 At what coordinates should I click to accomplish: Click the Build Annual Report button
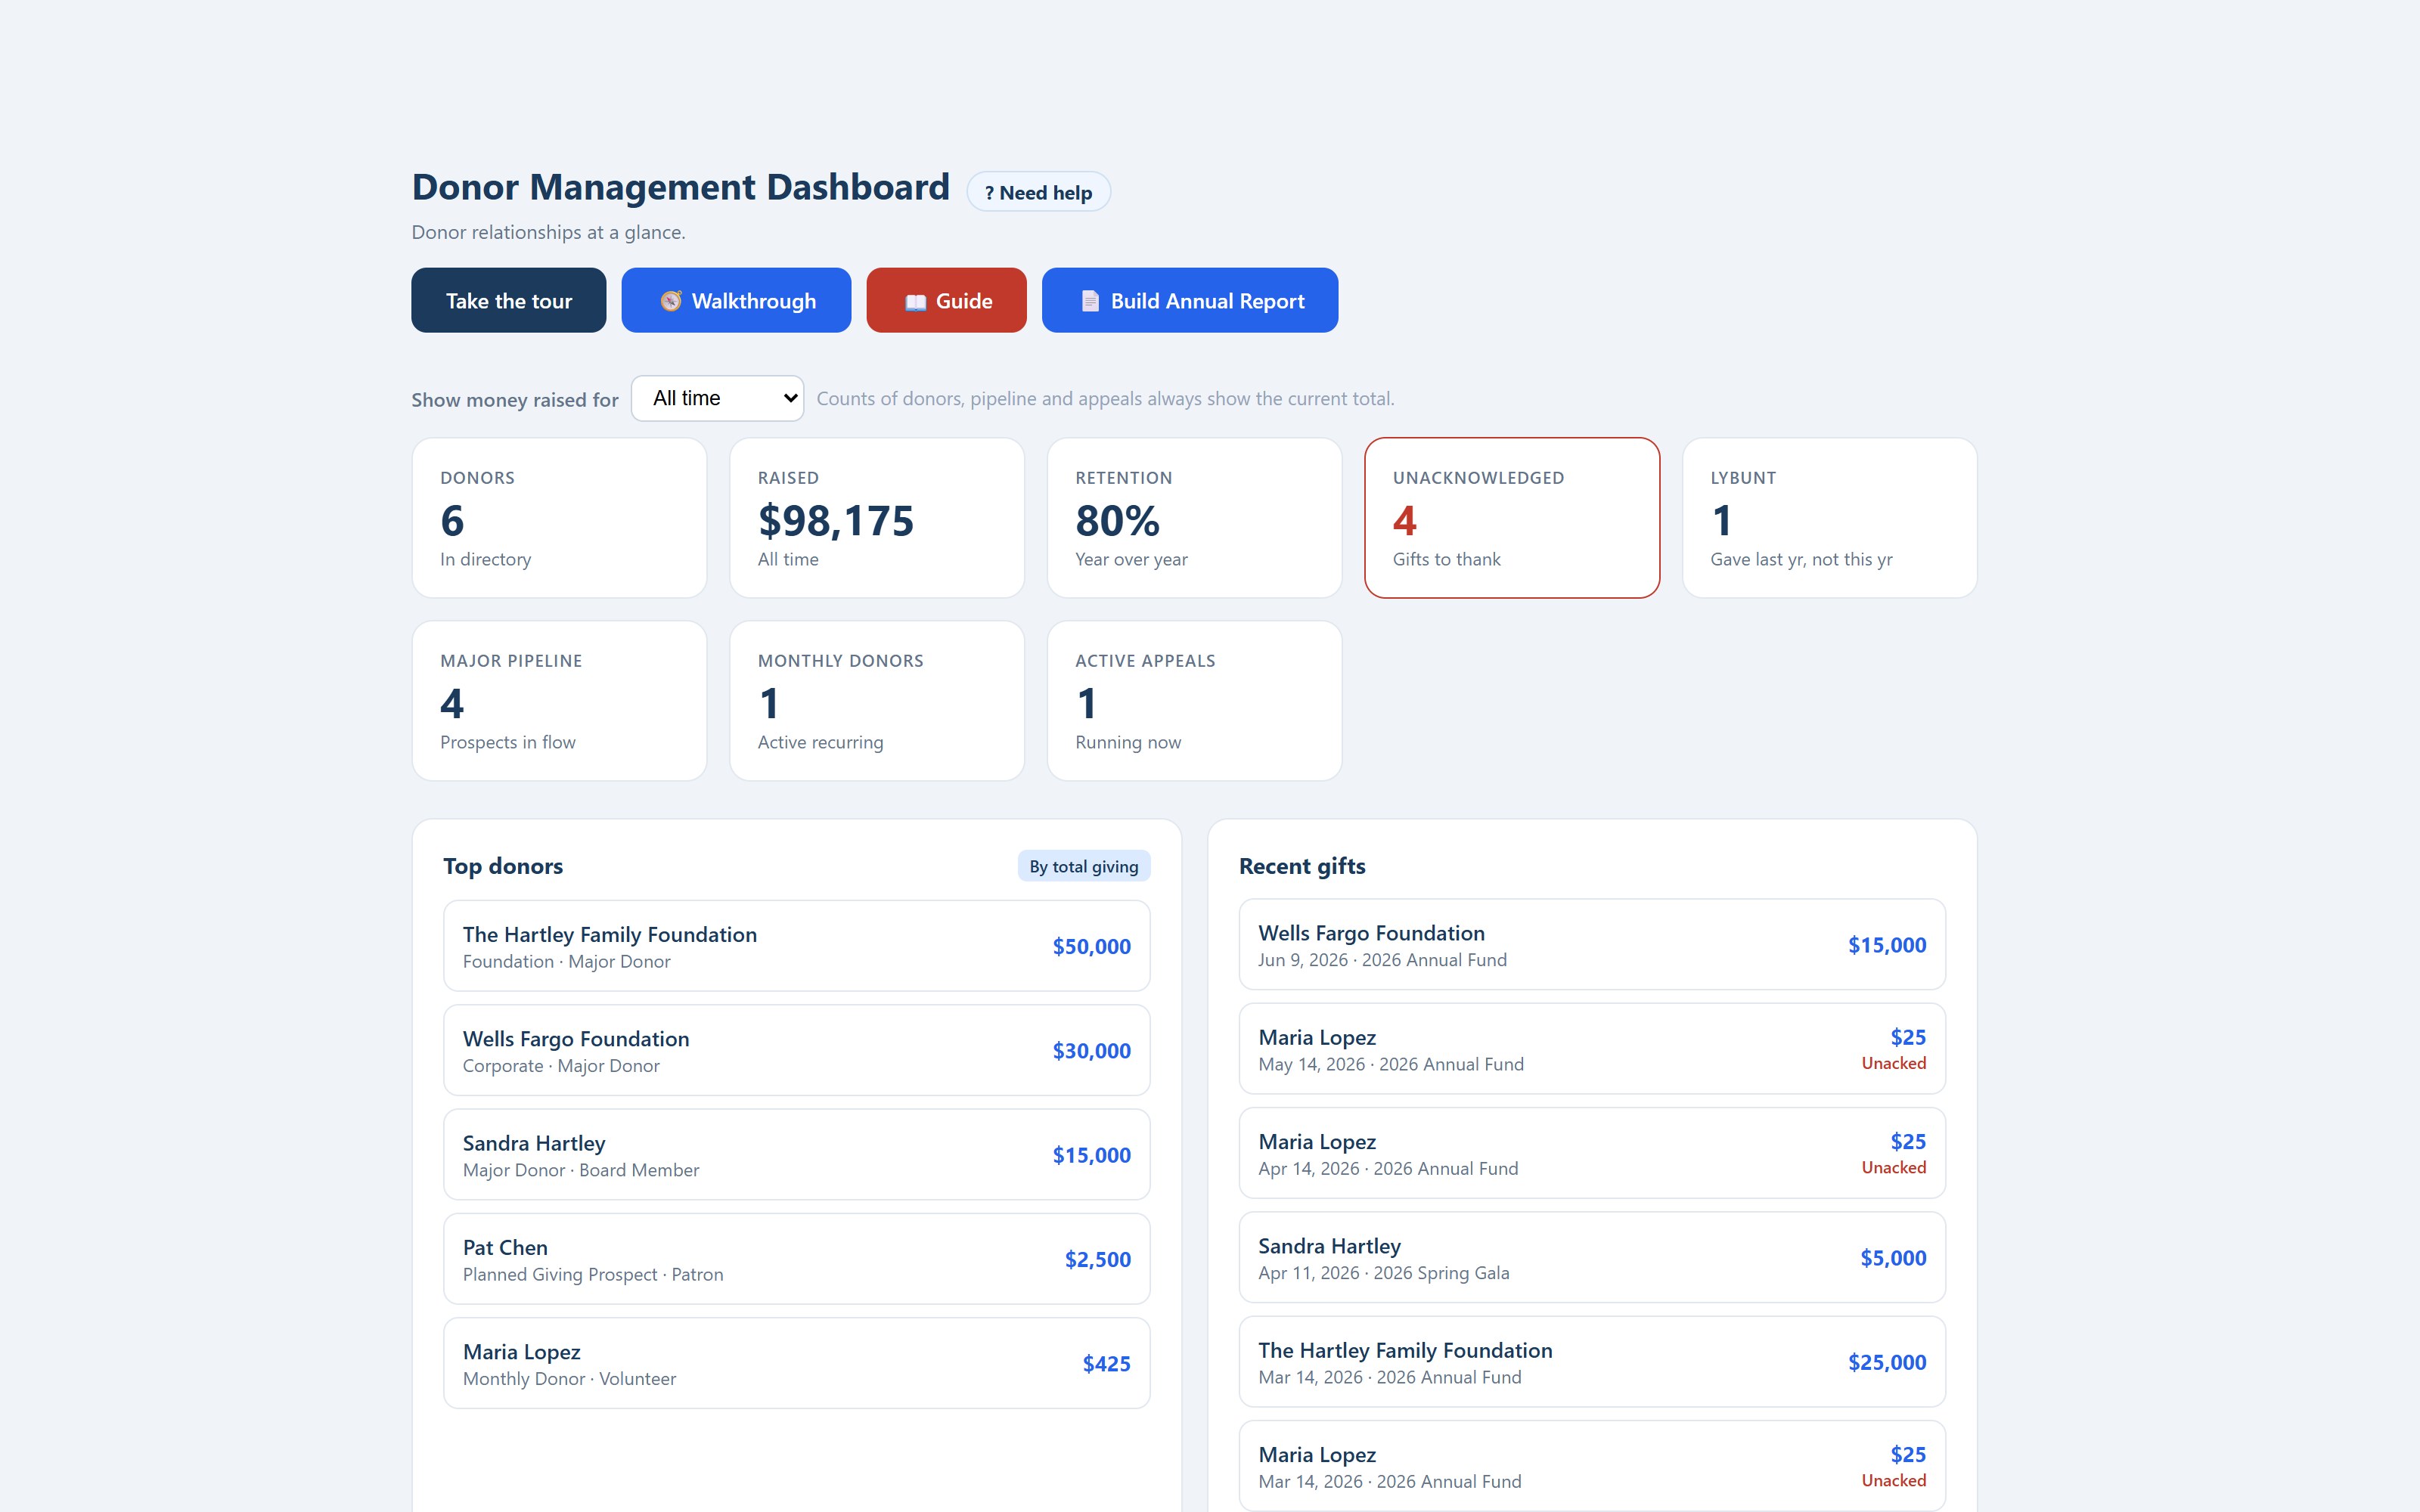point(1189,300)
